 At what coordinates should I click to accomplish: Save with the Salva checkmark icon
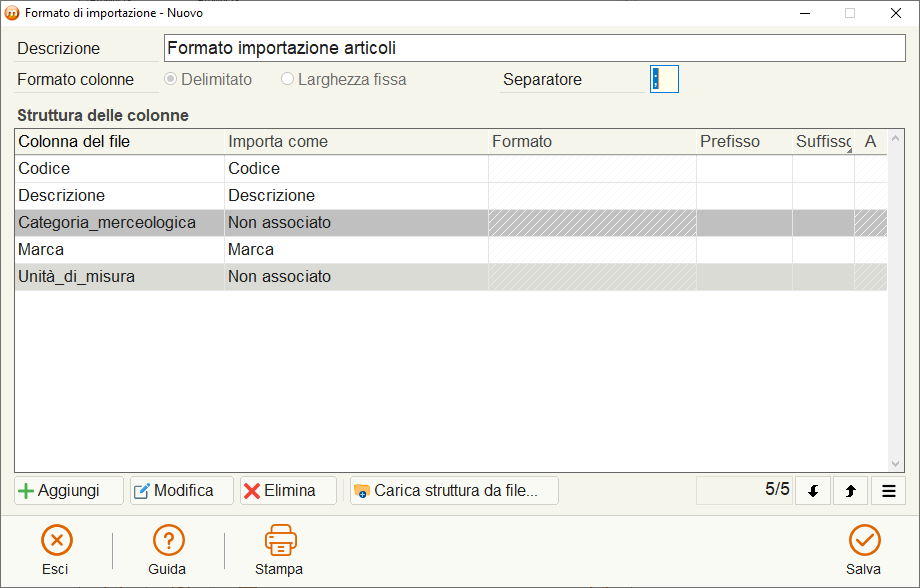pyautogui.click(x=864, y=540)
